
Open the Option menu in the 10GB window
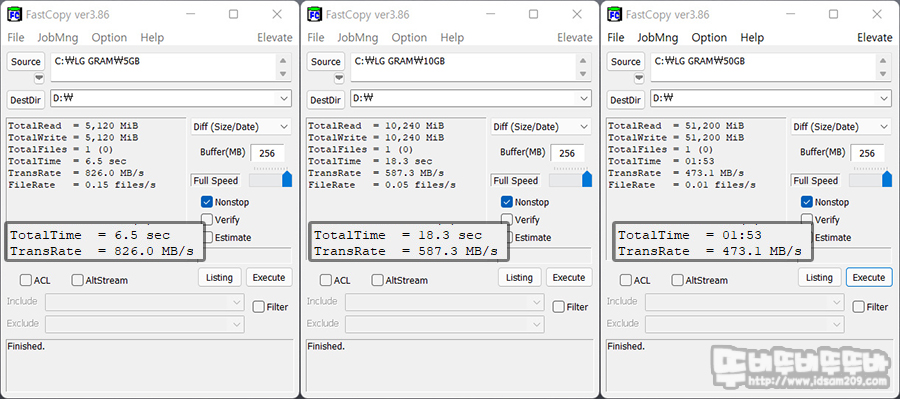(409, 37)
